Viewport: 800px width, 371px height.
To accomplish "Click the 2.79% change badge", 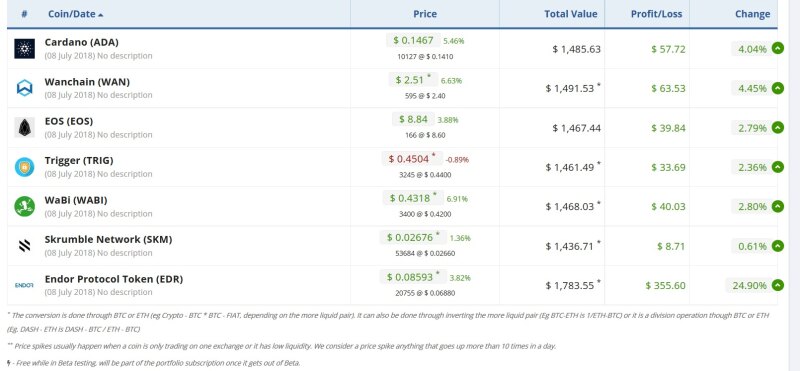I will (752, 128).
